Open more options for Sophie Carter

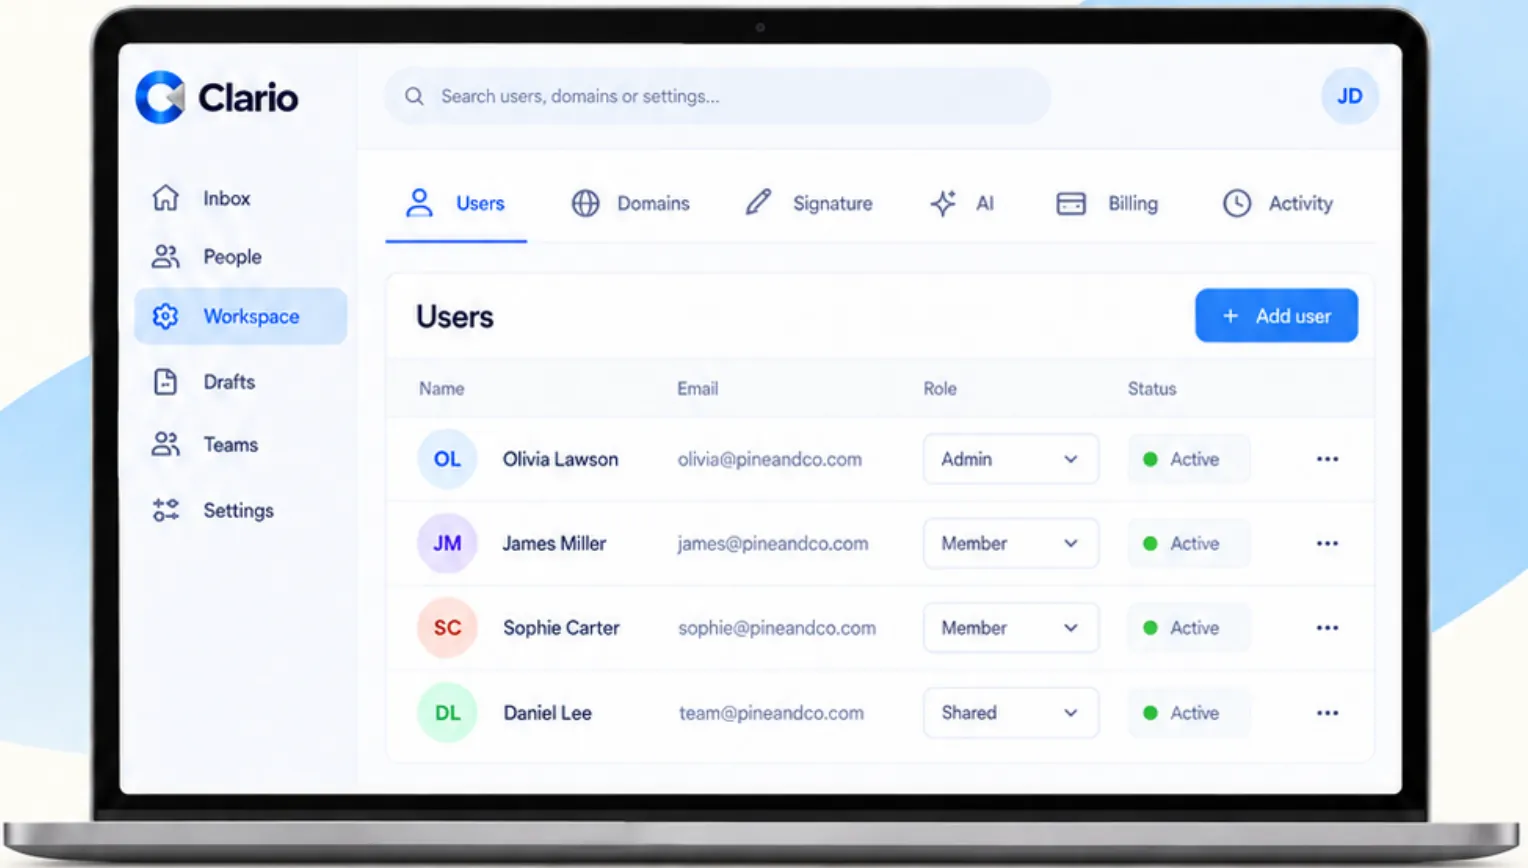(1327, 628)
